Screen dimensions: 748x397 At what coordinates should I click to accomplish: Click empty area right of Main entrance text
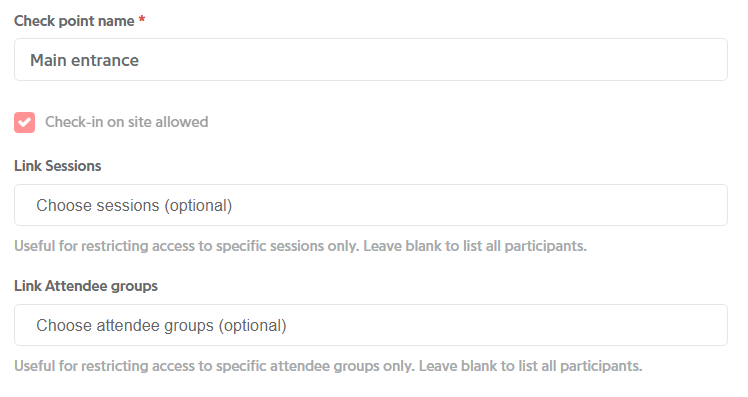[x=429, y=60]
